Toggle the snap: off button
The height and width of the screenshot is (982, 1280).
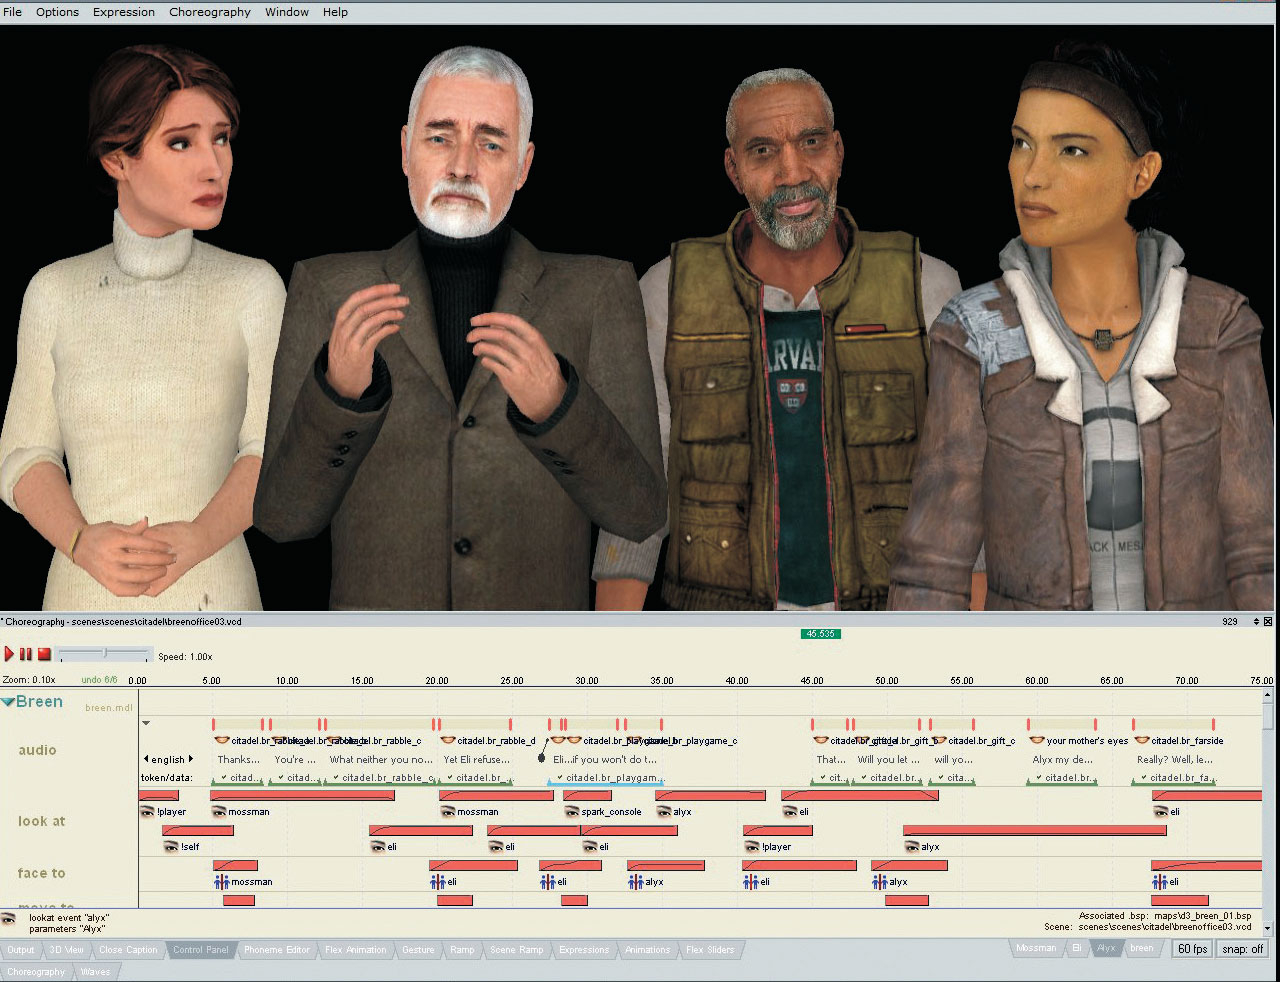1242,949
